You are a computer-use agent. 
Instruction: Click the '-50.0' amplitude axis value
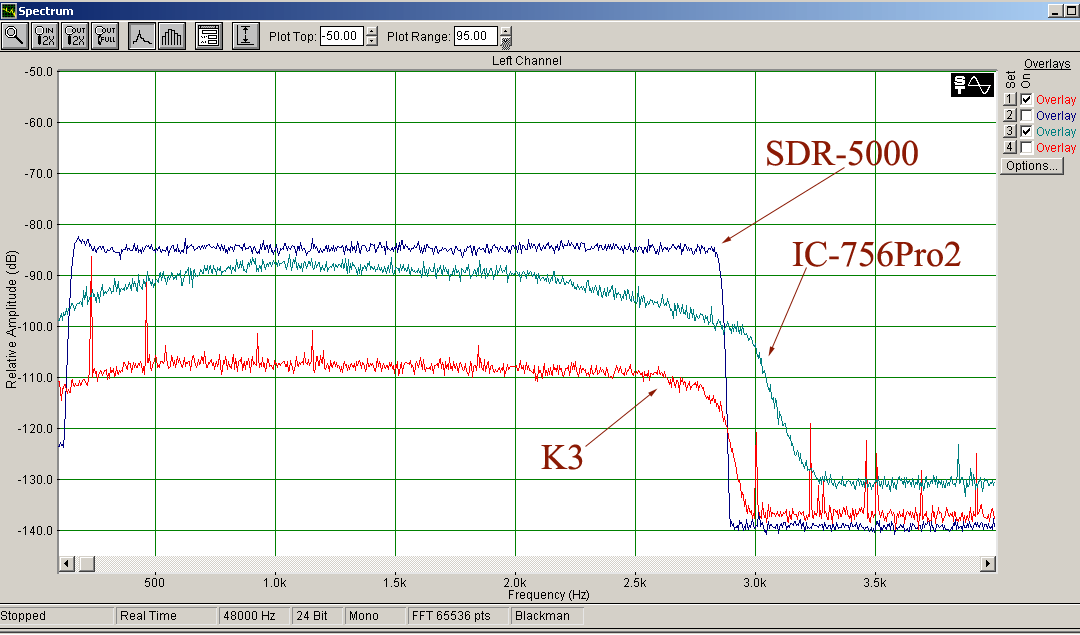click(x=39, y=72)
